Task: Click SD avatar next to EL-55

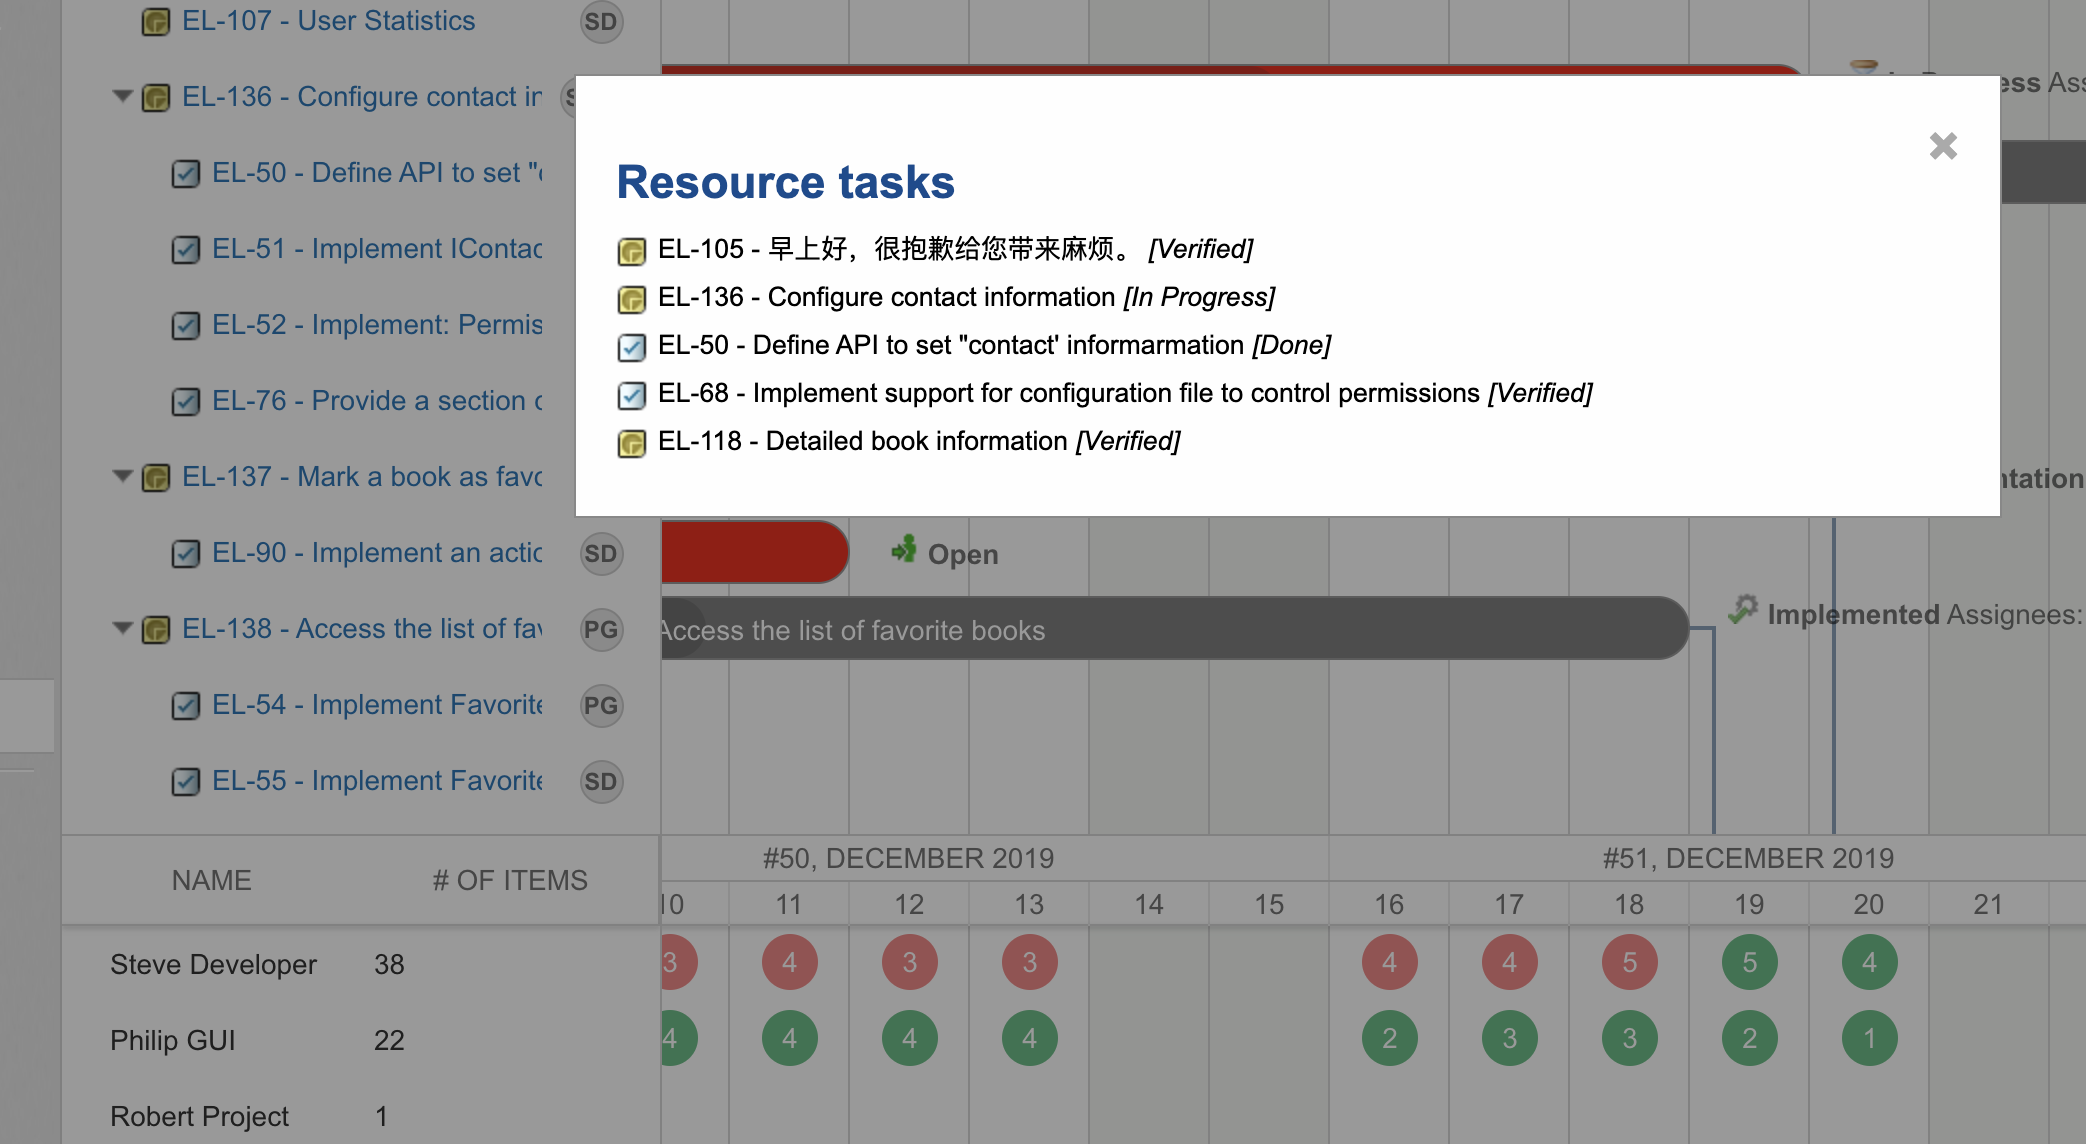Action: [601, 782]
